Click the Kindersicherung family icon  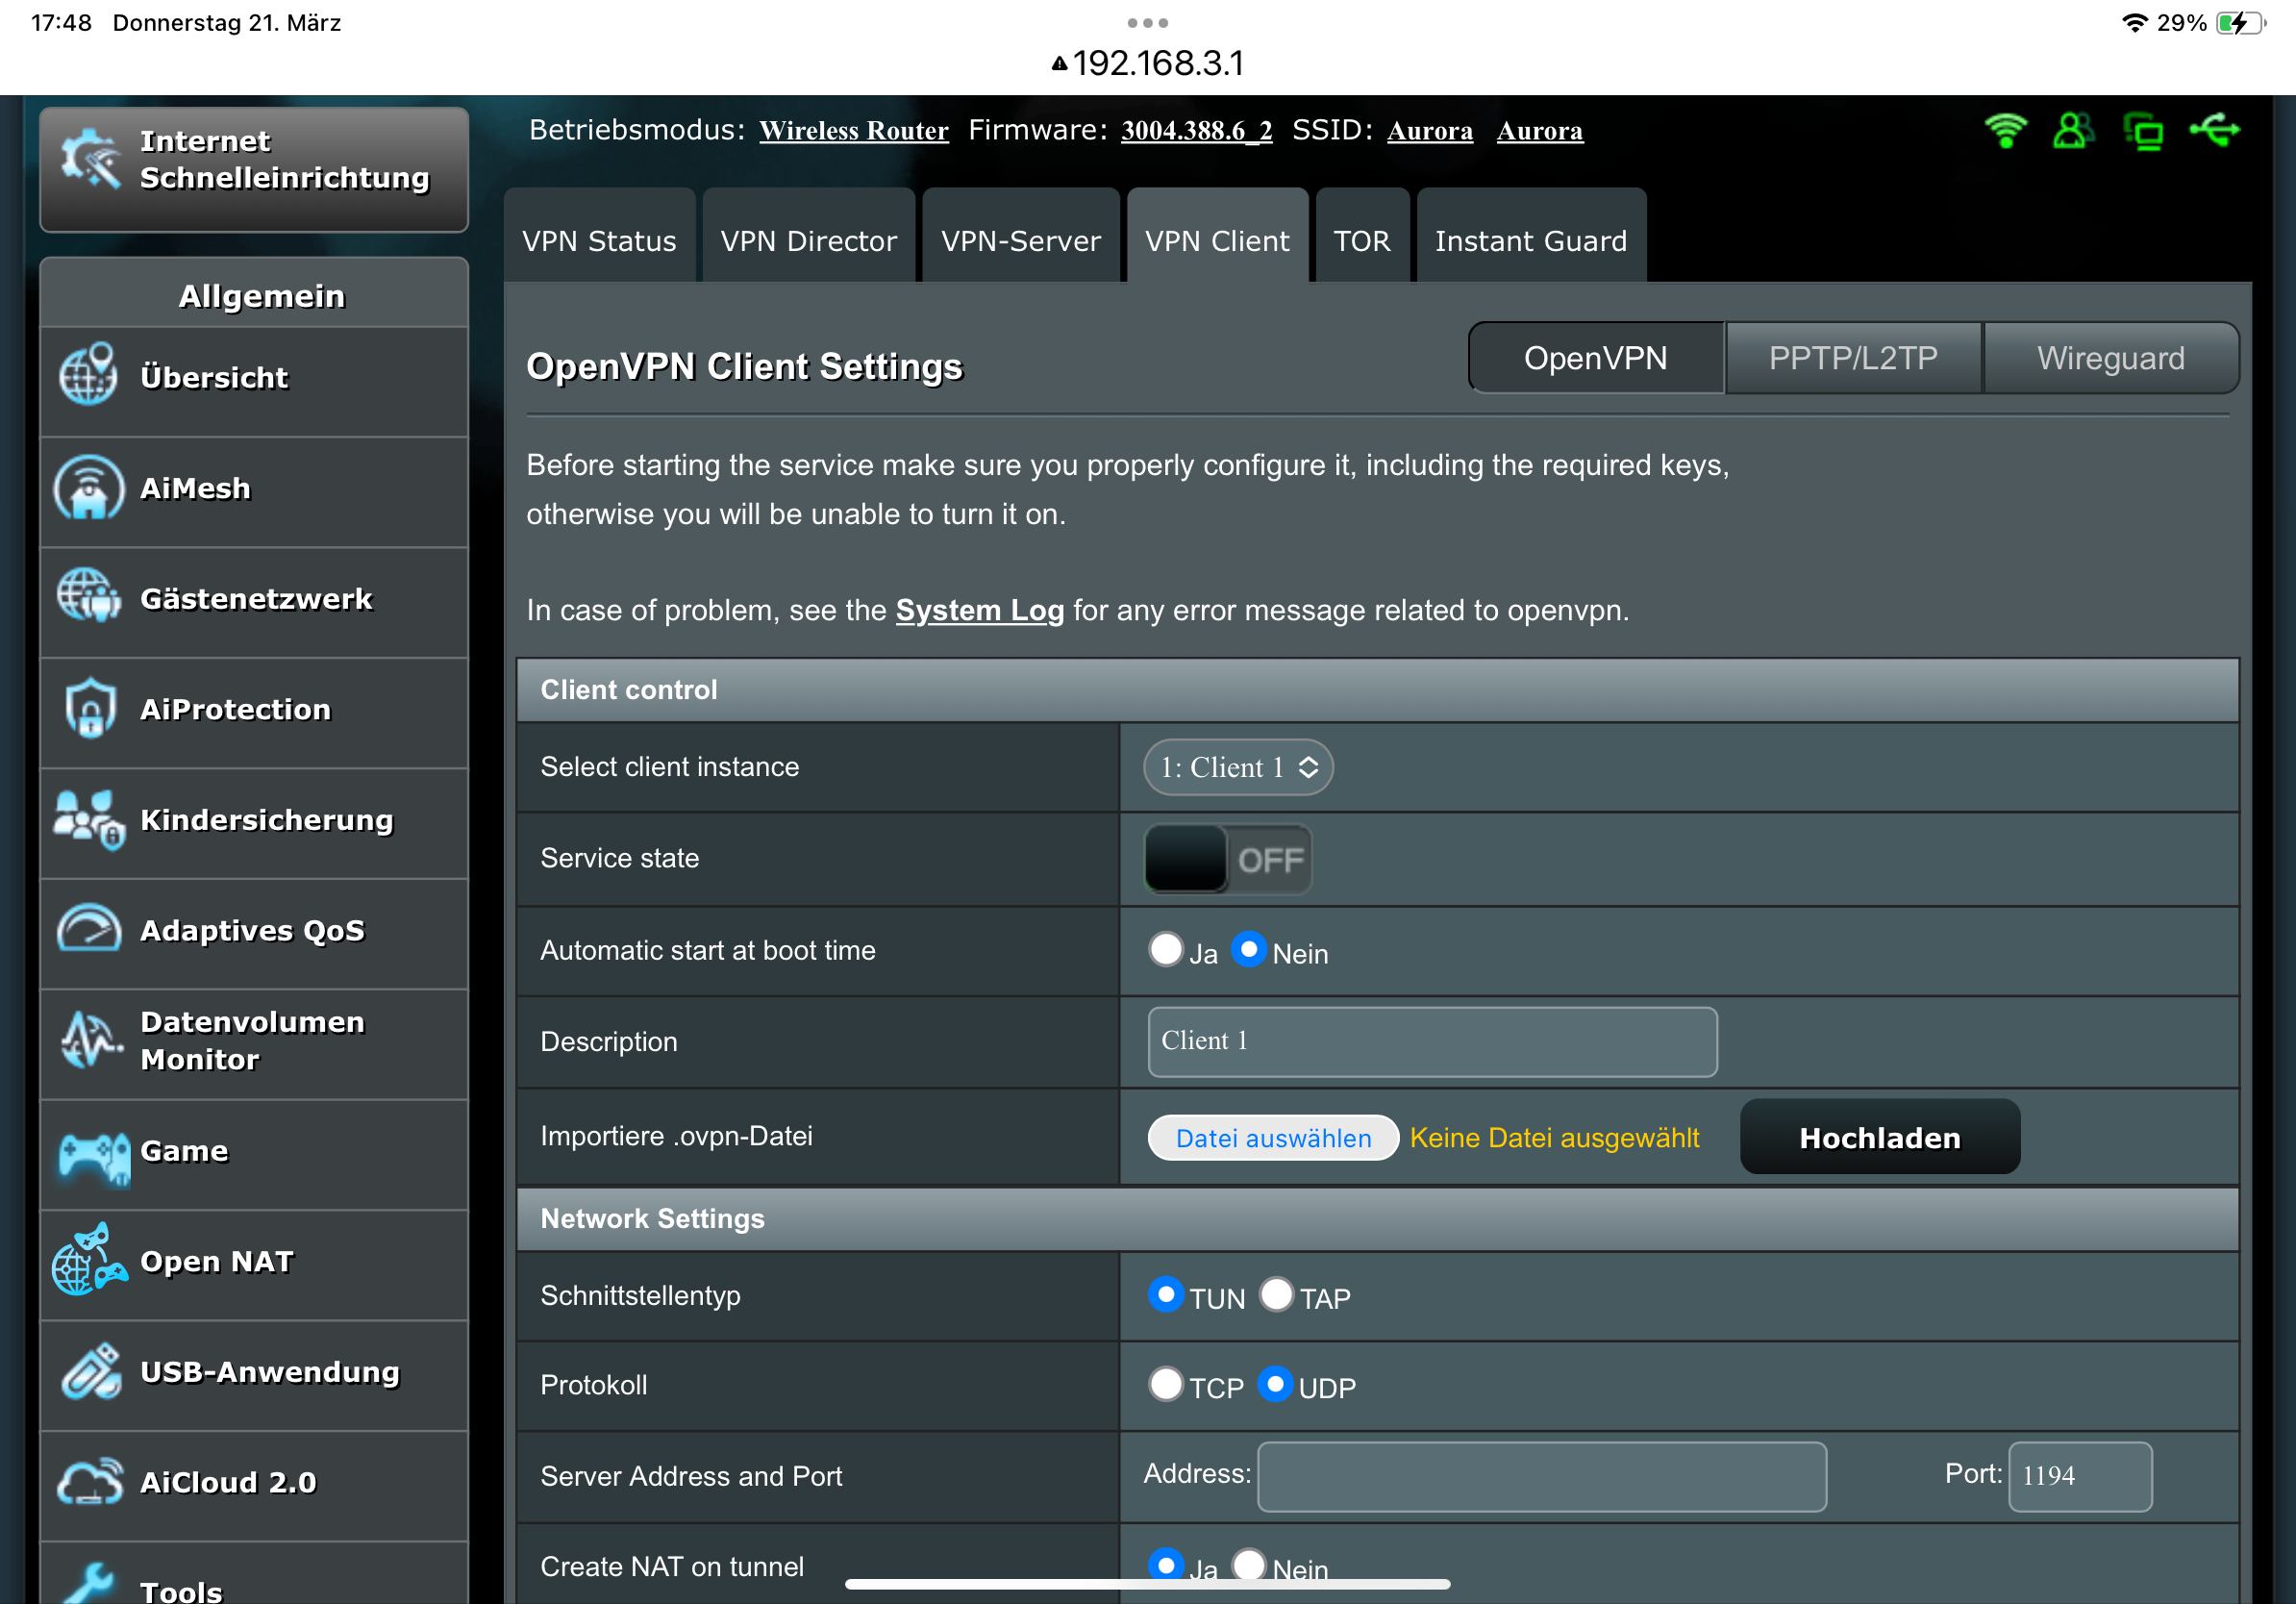(89, 819)
